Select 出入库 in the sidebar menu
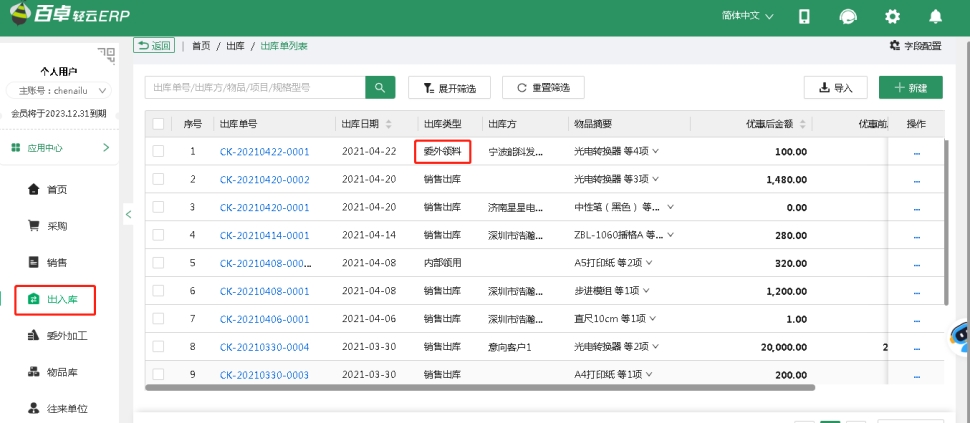Viewport: 970px width, 423px height. pos(62,299)
